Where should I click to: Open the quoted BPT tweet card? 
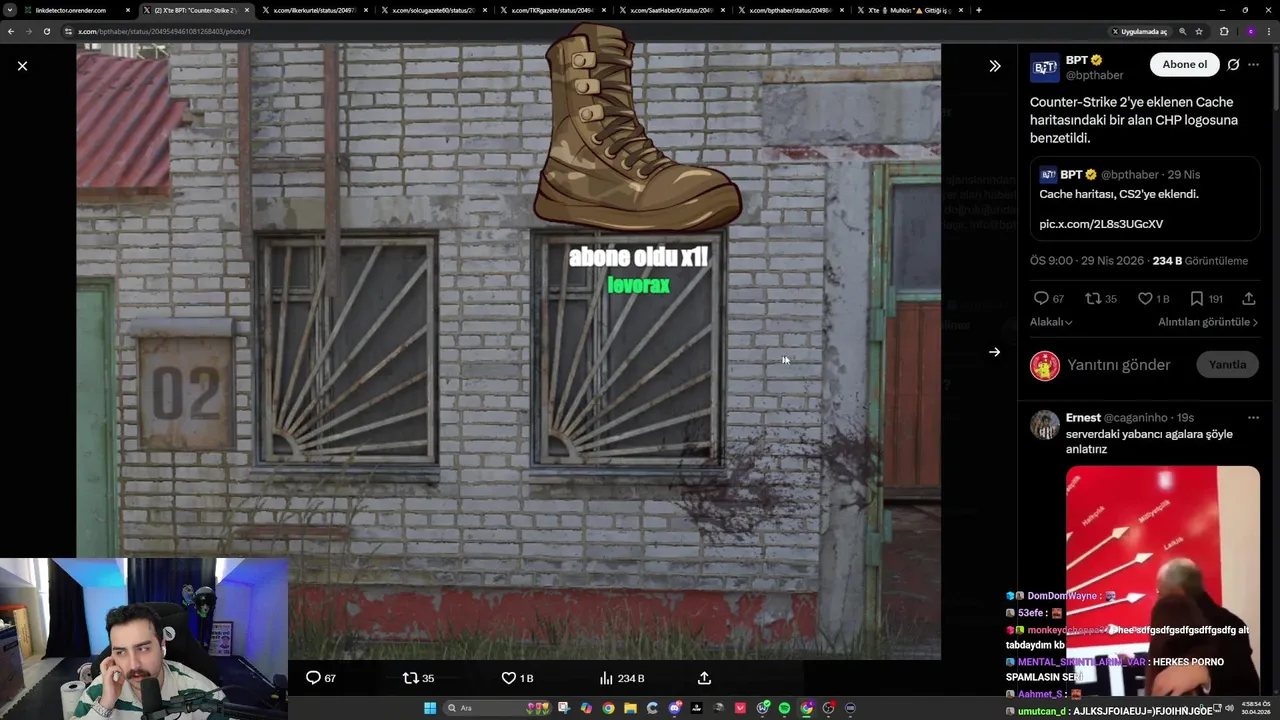[1145, 198]
